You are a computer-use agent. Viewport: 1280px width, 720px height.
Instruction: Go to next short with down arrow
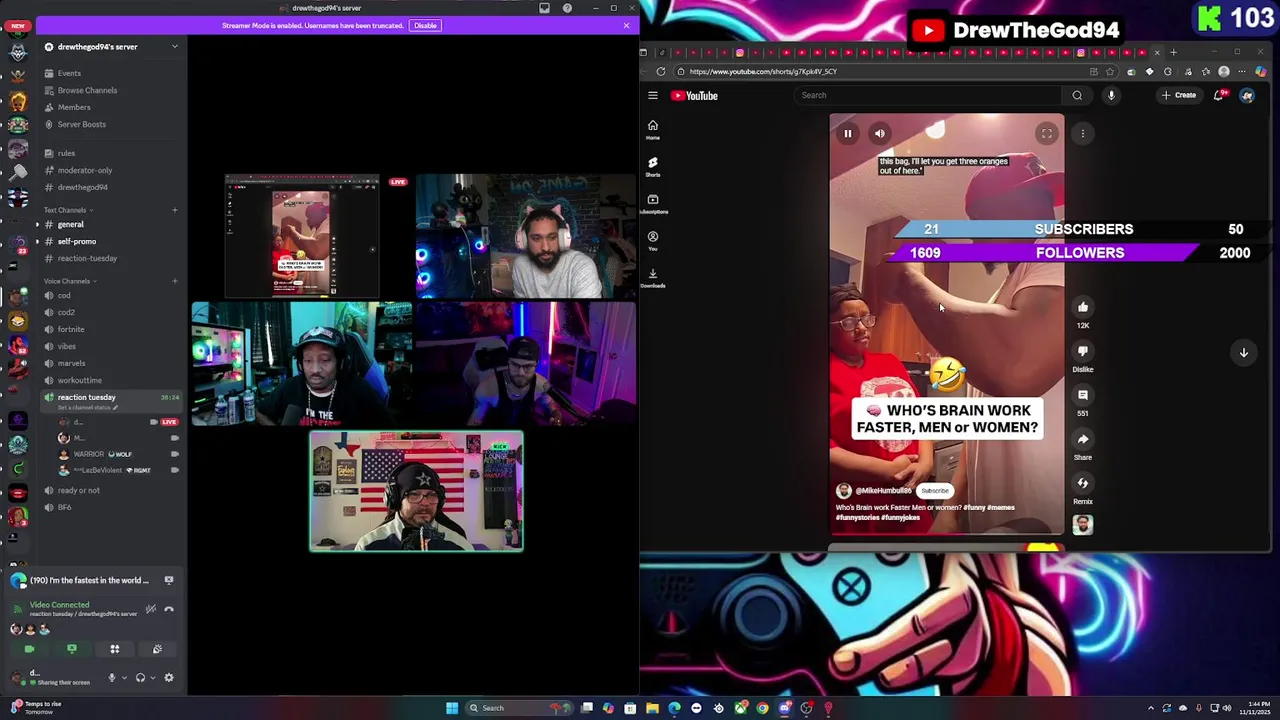pos(1244,352)
